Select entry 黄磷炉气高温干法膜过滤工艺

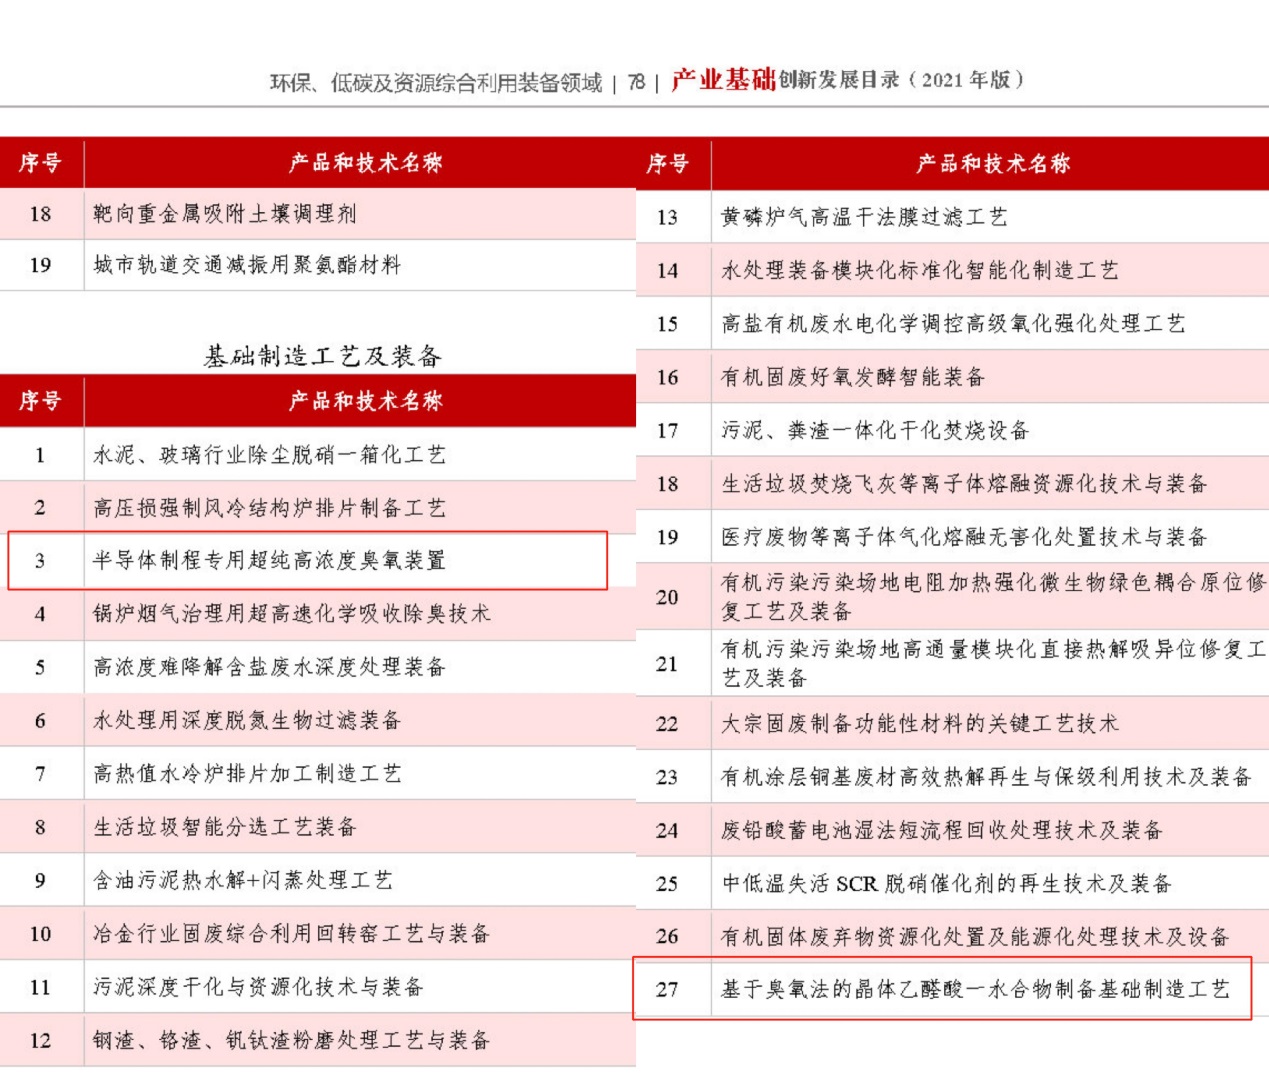click(864, 217)
